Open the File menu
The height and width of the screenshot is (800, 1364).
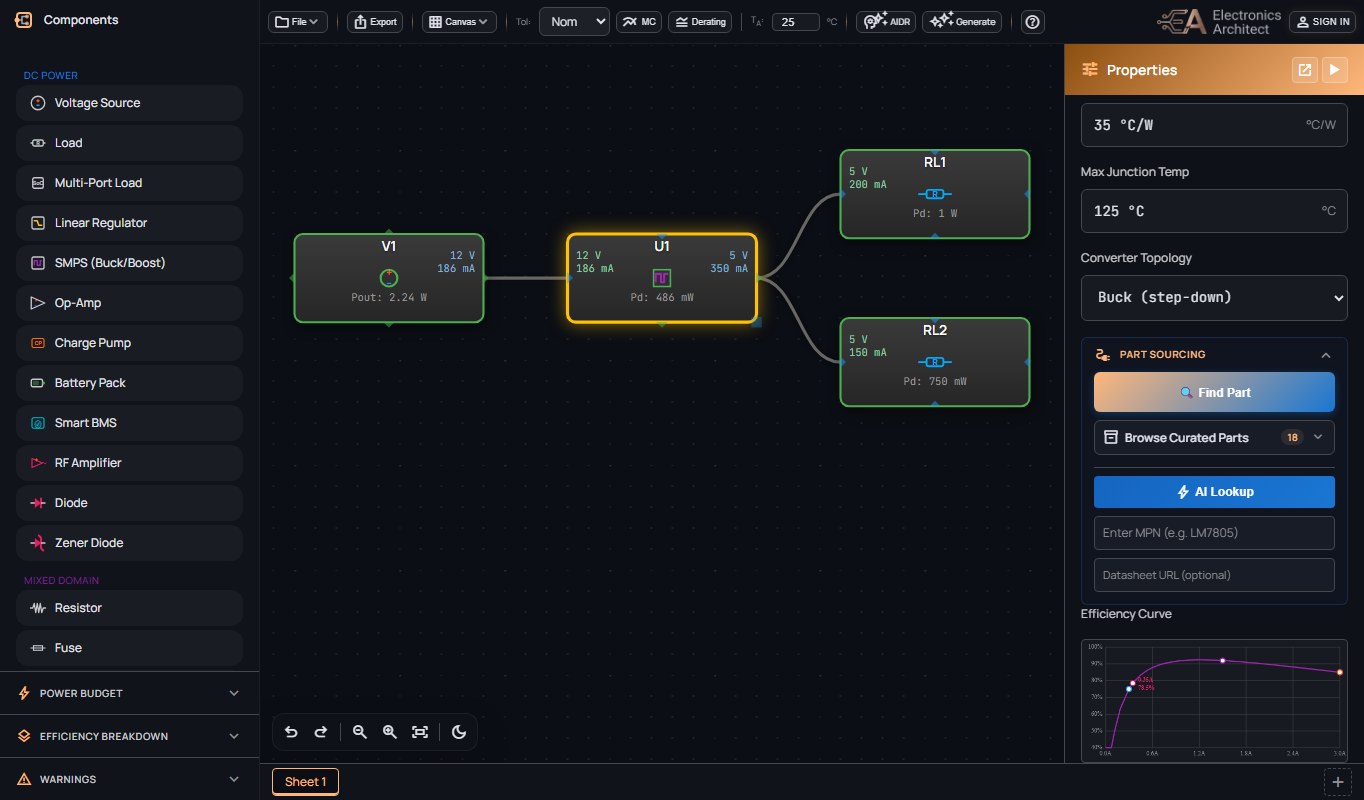298,22
